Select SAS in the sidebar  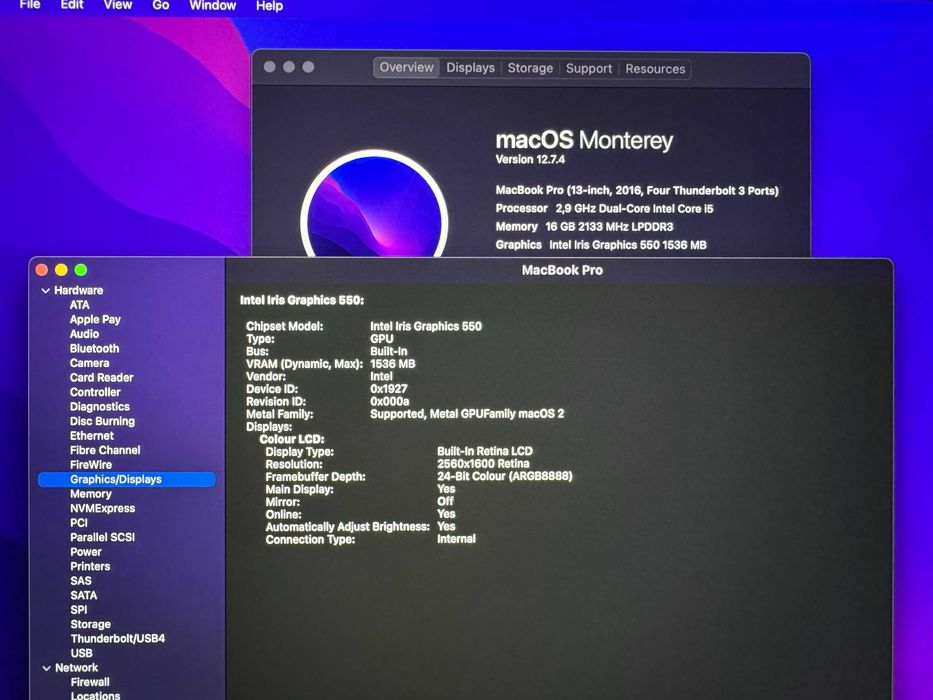tap(81, 581)
